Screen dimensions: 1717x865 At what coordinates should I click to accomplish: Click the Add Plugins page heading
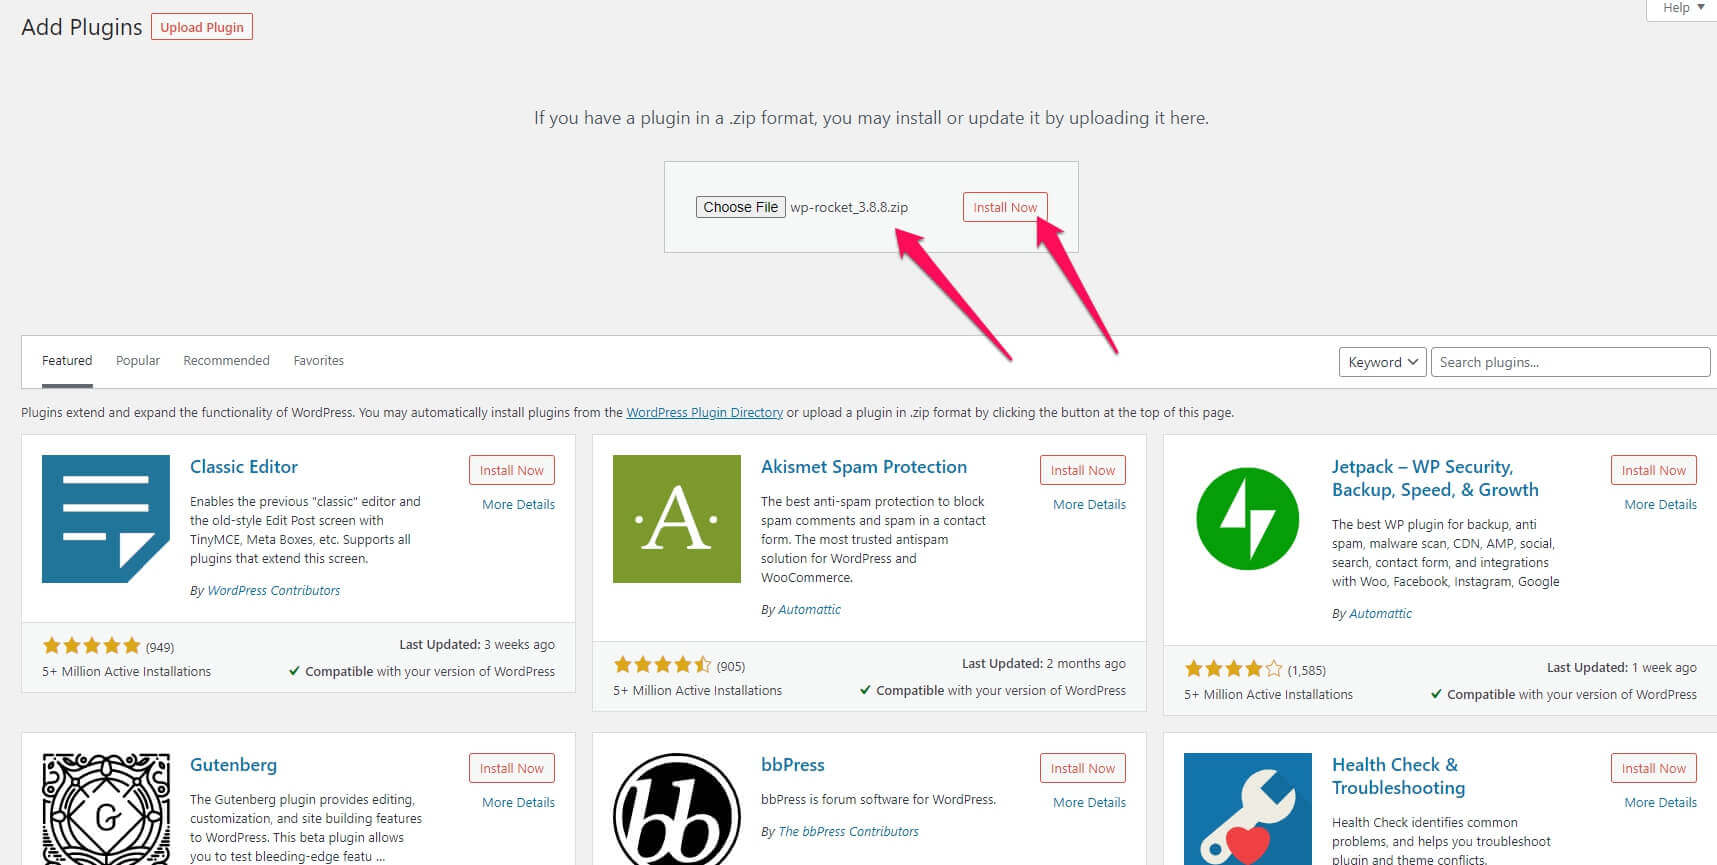pos(82,27)
